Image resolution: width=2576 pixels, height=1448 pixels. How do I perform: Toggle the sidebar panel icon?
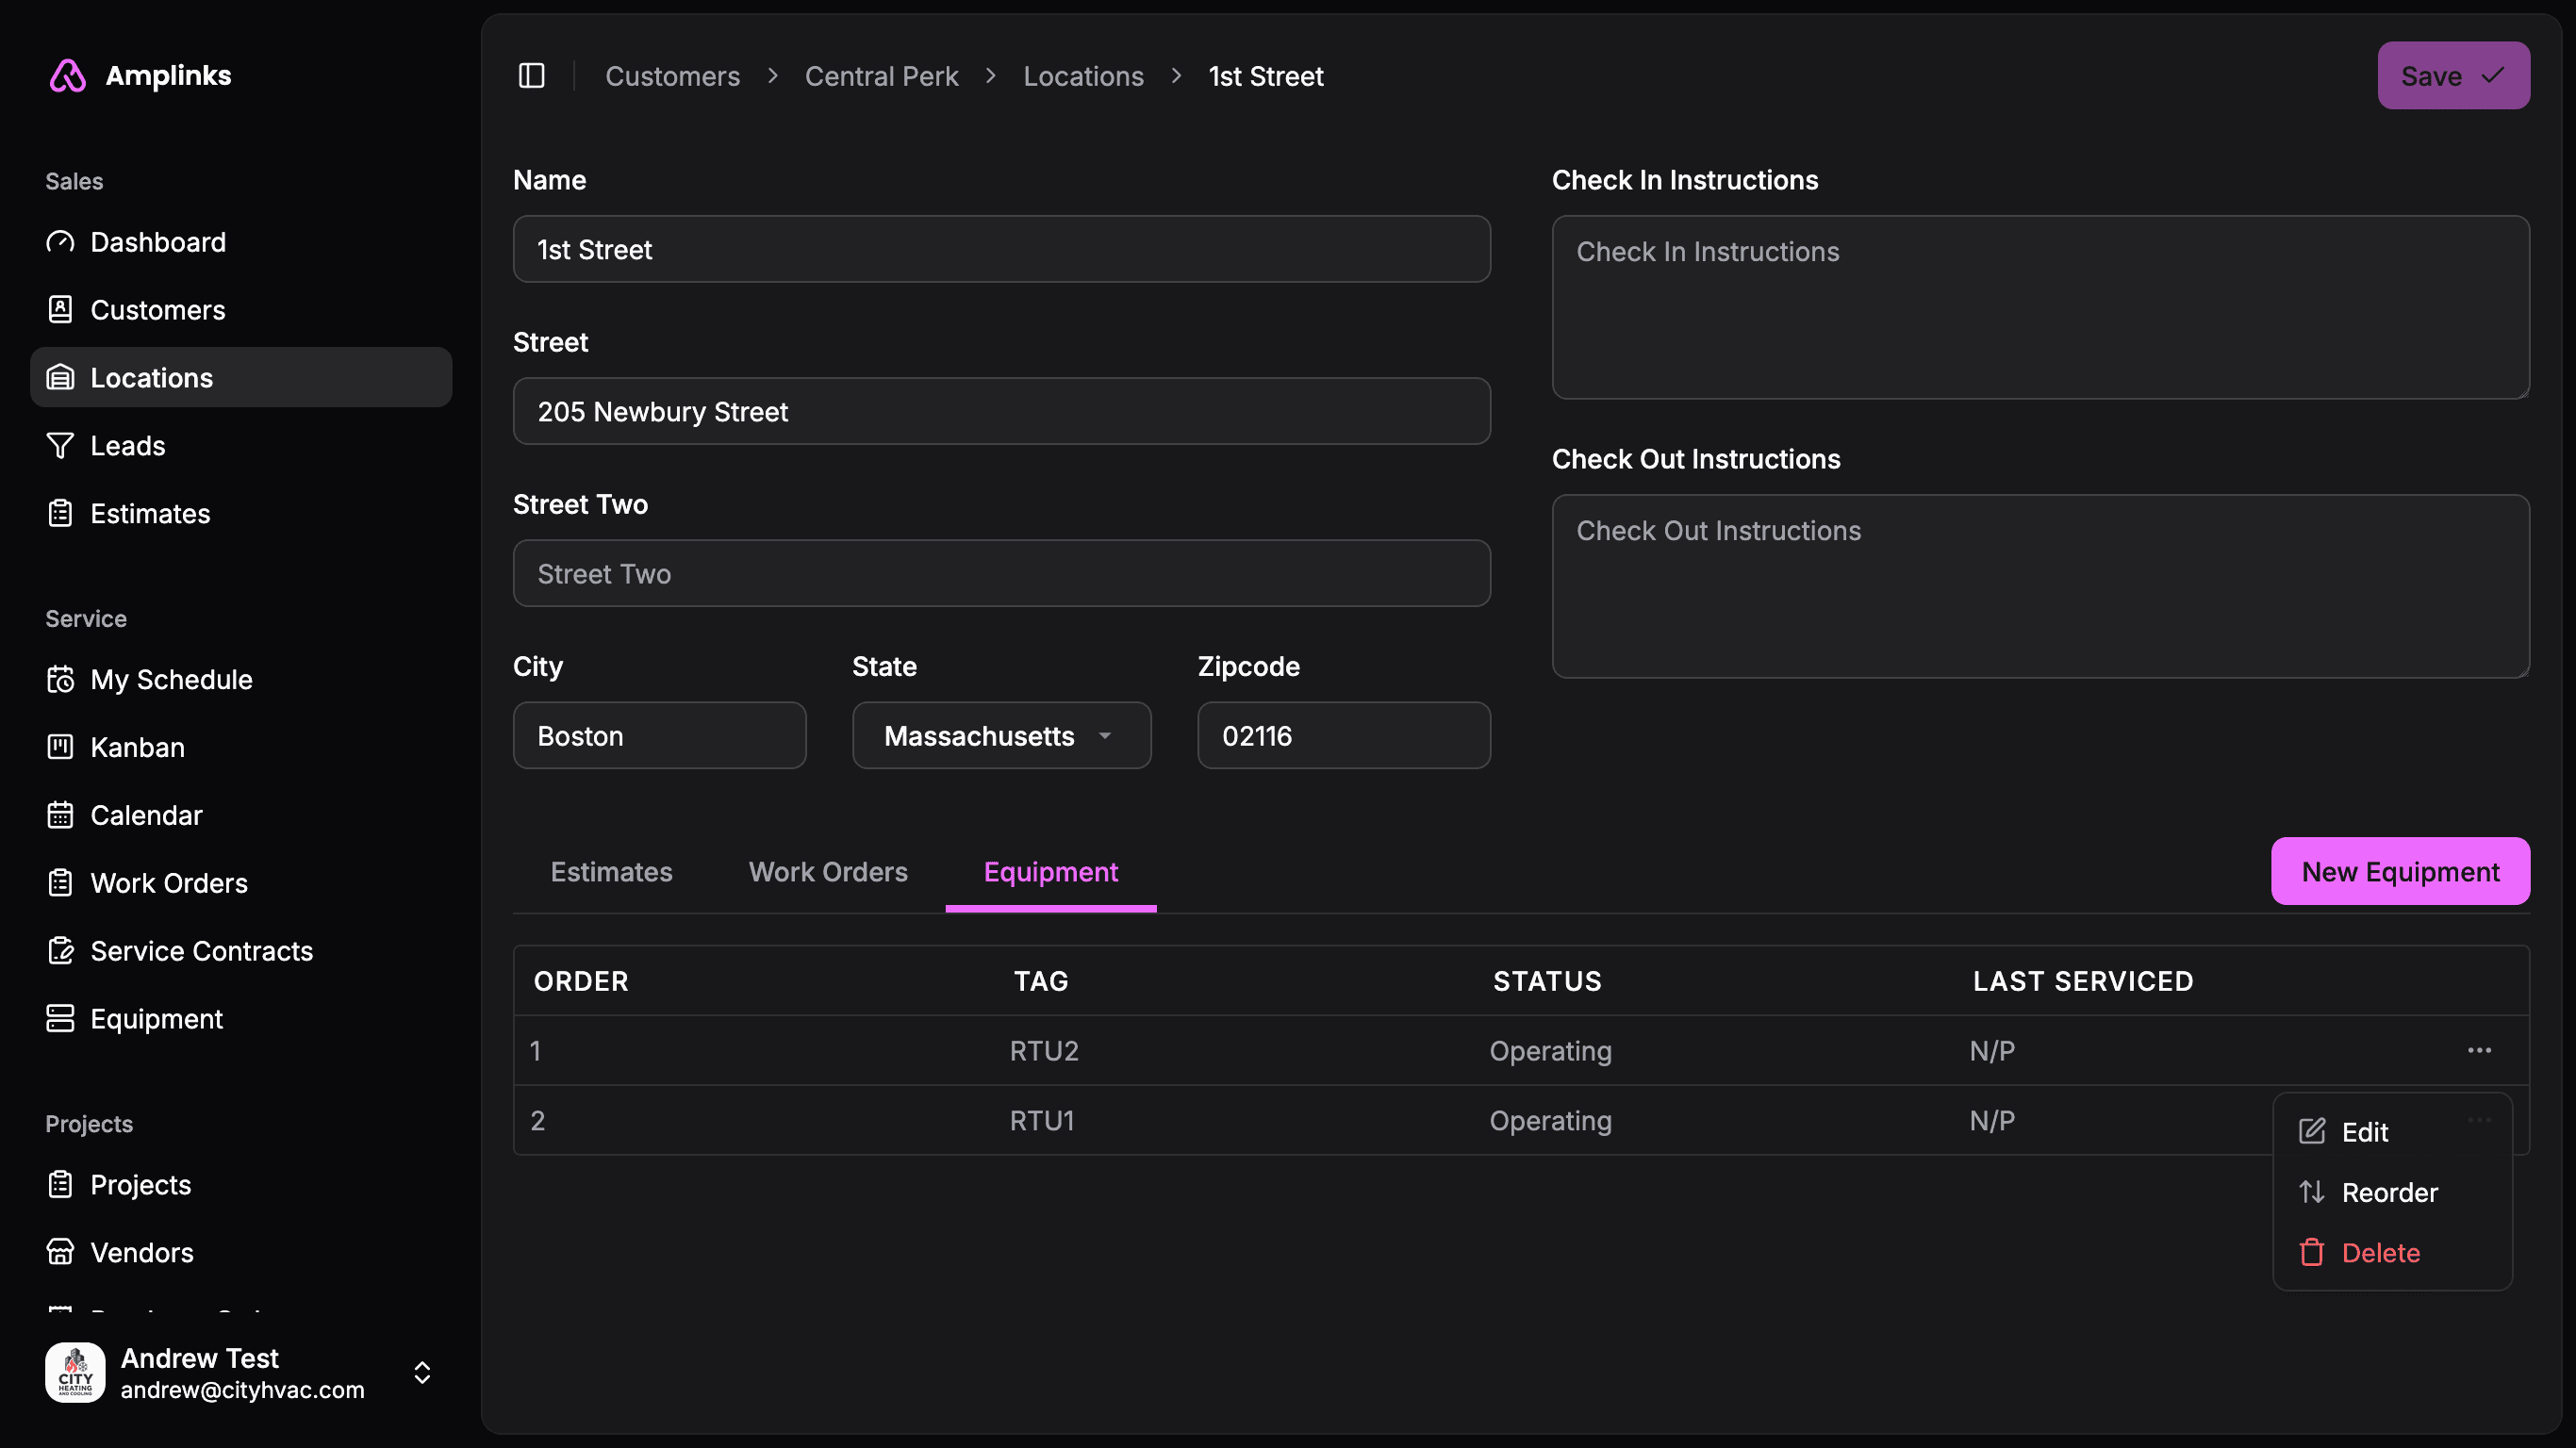click(531, 76)
